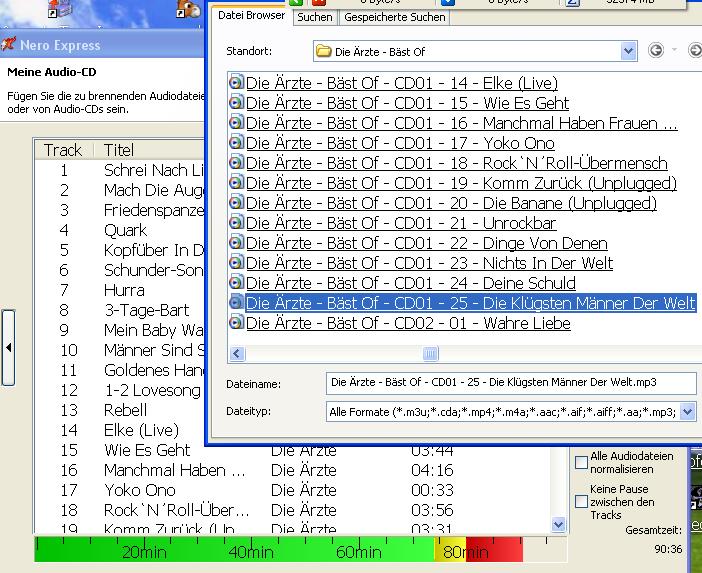The image size is (702, 573).
Task: Click the left scroll arrow of file browser
Action: (237, 354)
